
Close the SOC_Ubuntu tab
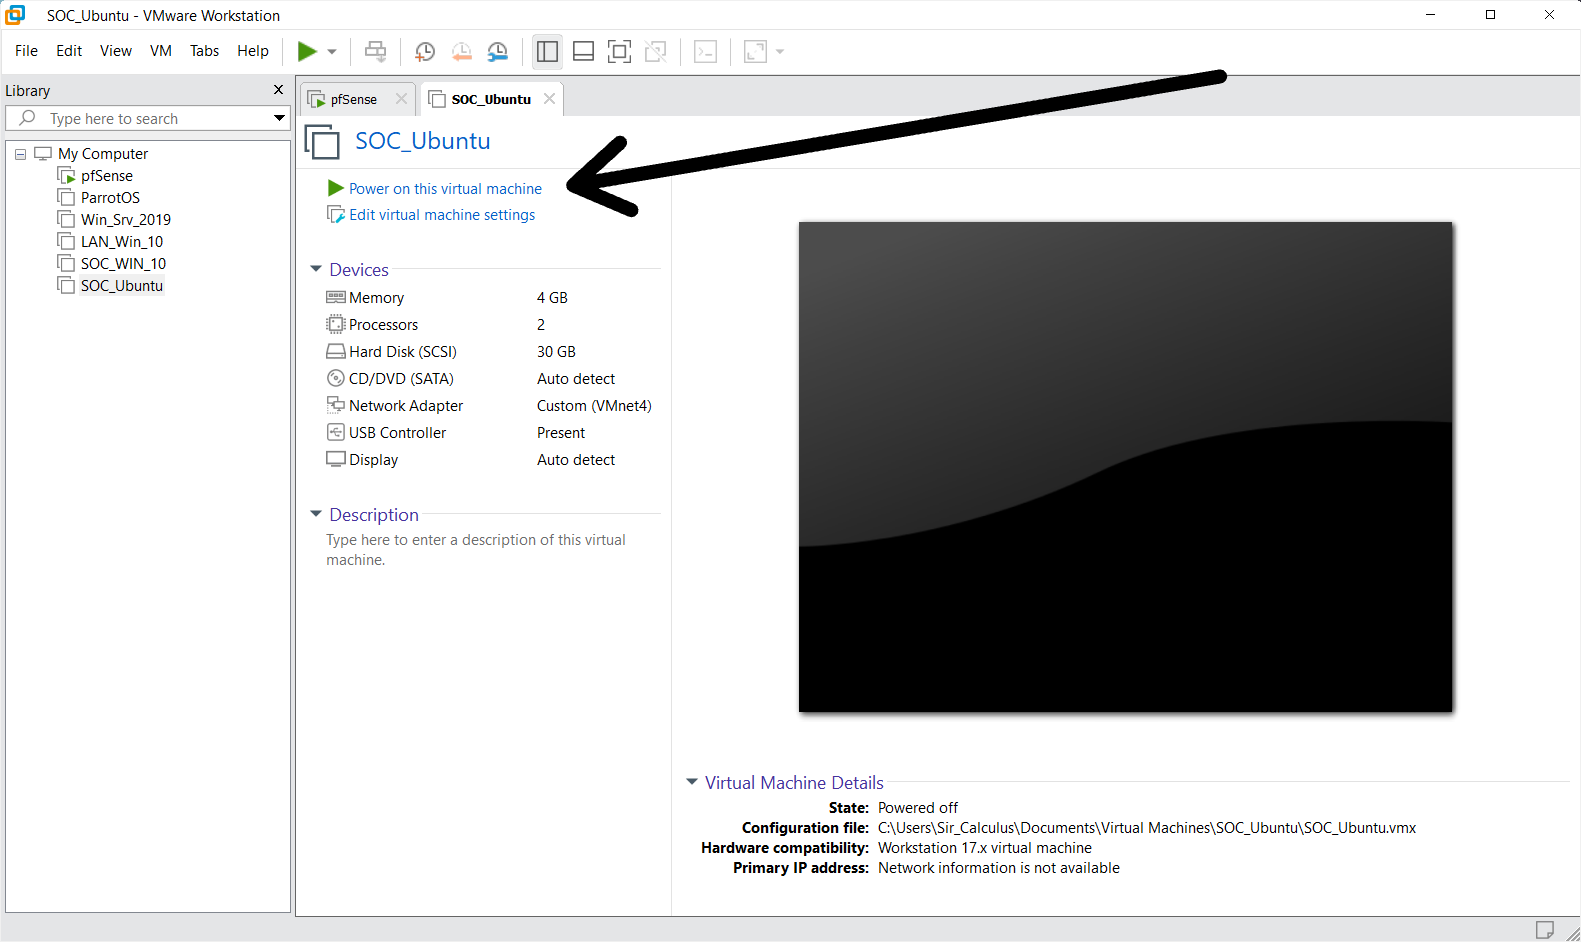point(549,99)
